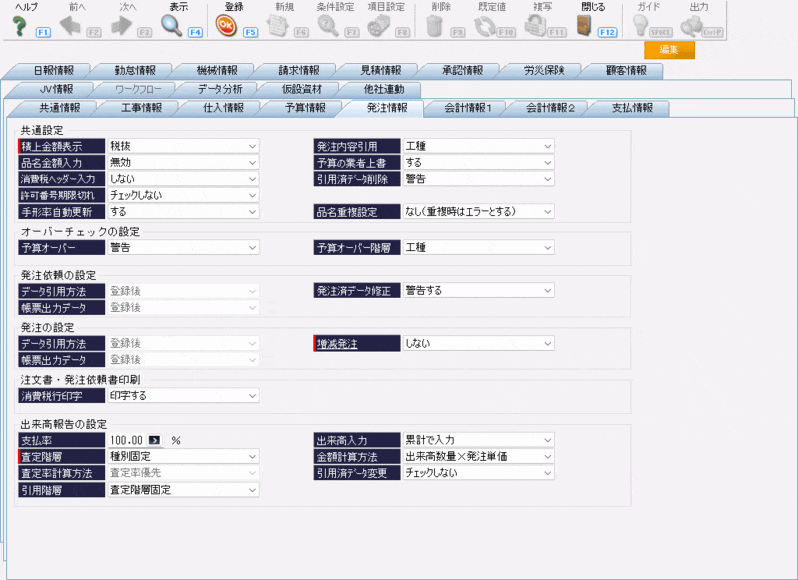Viewport: 798px width, 580px height.
Task: Select the 勤怠情報 tab
Action: pyautogui.click(x=134, y=71)
